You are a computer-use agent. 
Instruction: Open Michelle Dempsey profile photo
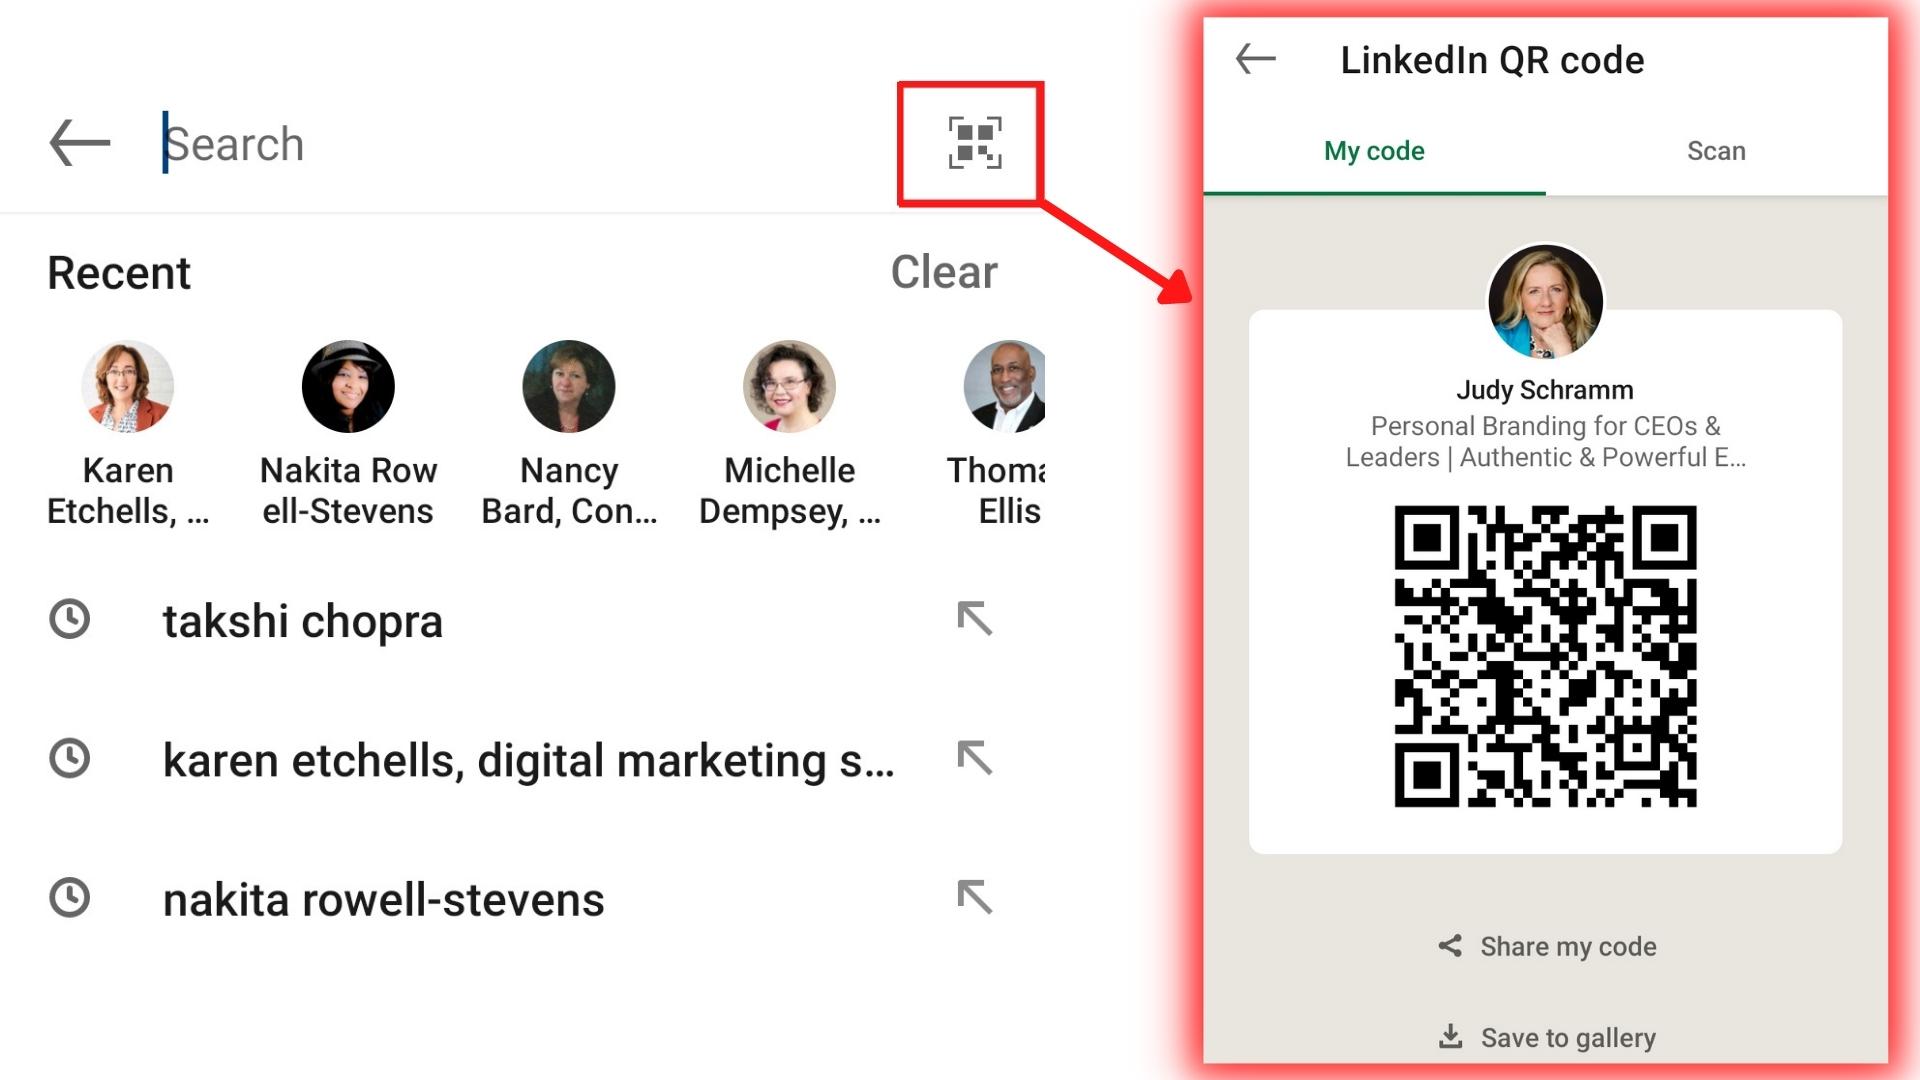[x=789, y=386]
